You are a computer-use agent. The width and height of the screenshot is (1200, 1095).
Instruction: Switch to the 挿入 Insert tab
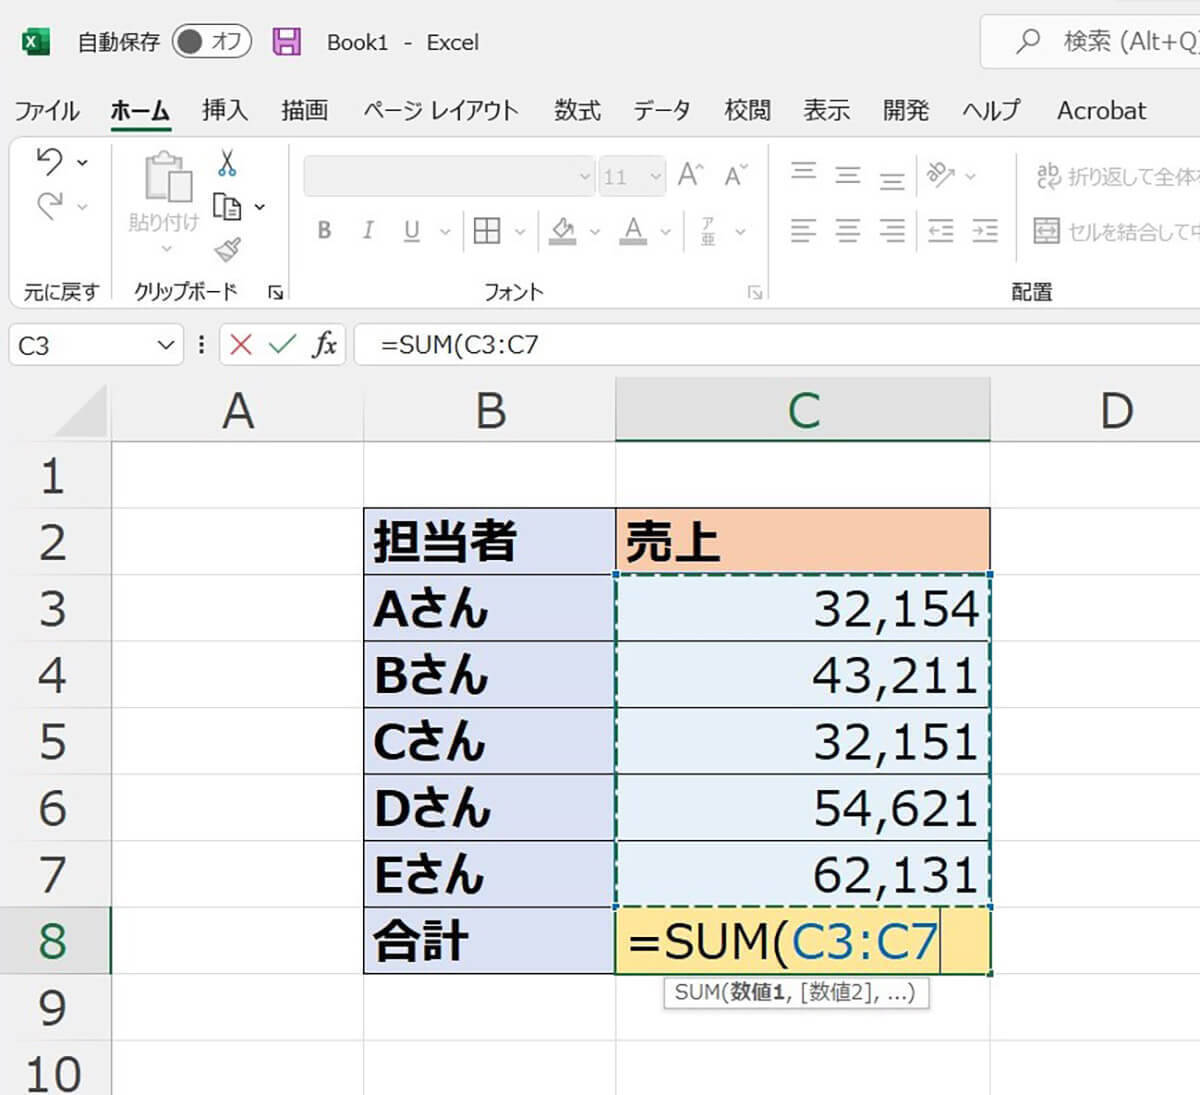click(224, 110)
